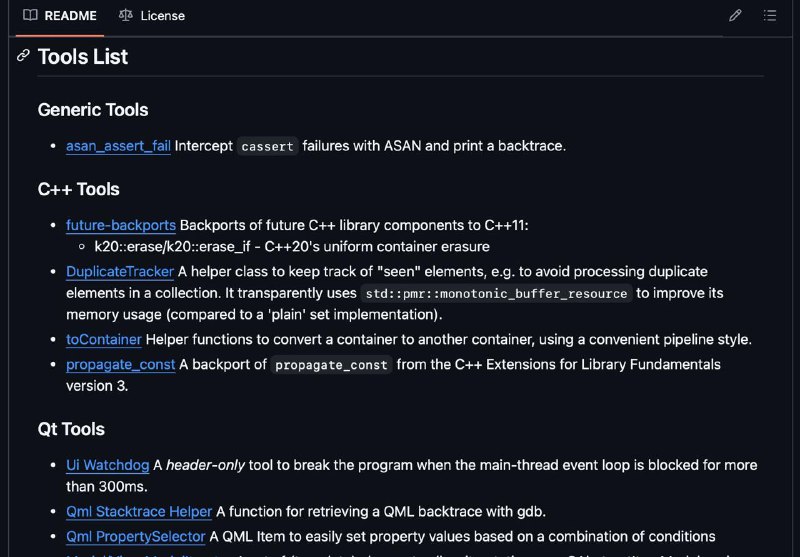
Task: Click the Qt Tools heading
Action: pyautogui.click(x=71, y=429)
